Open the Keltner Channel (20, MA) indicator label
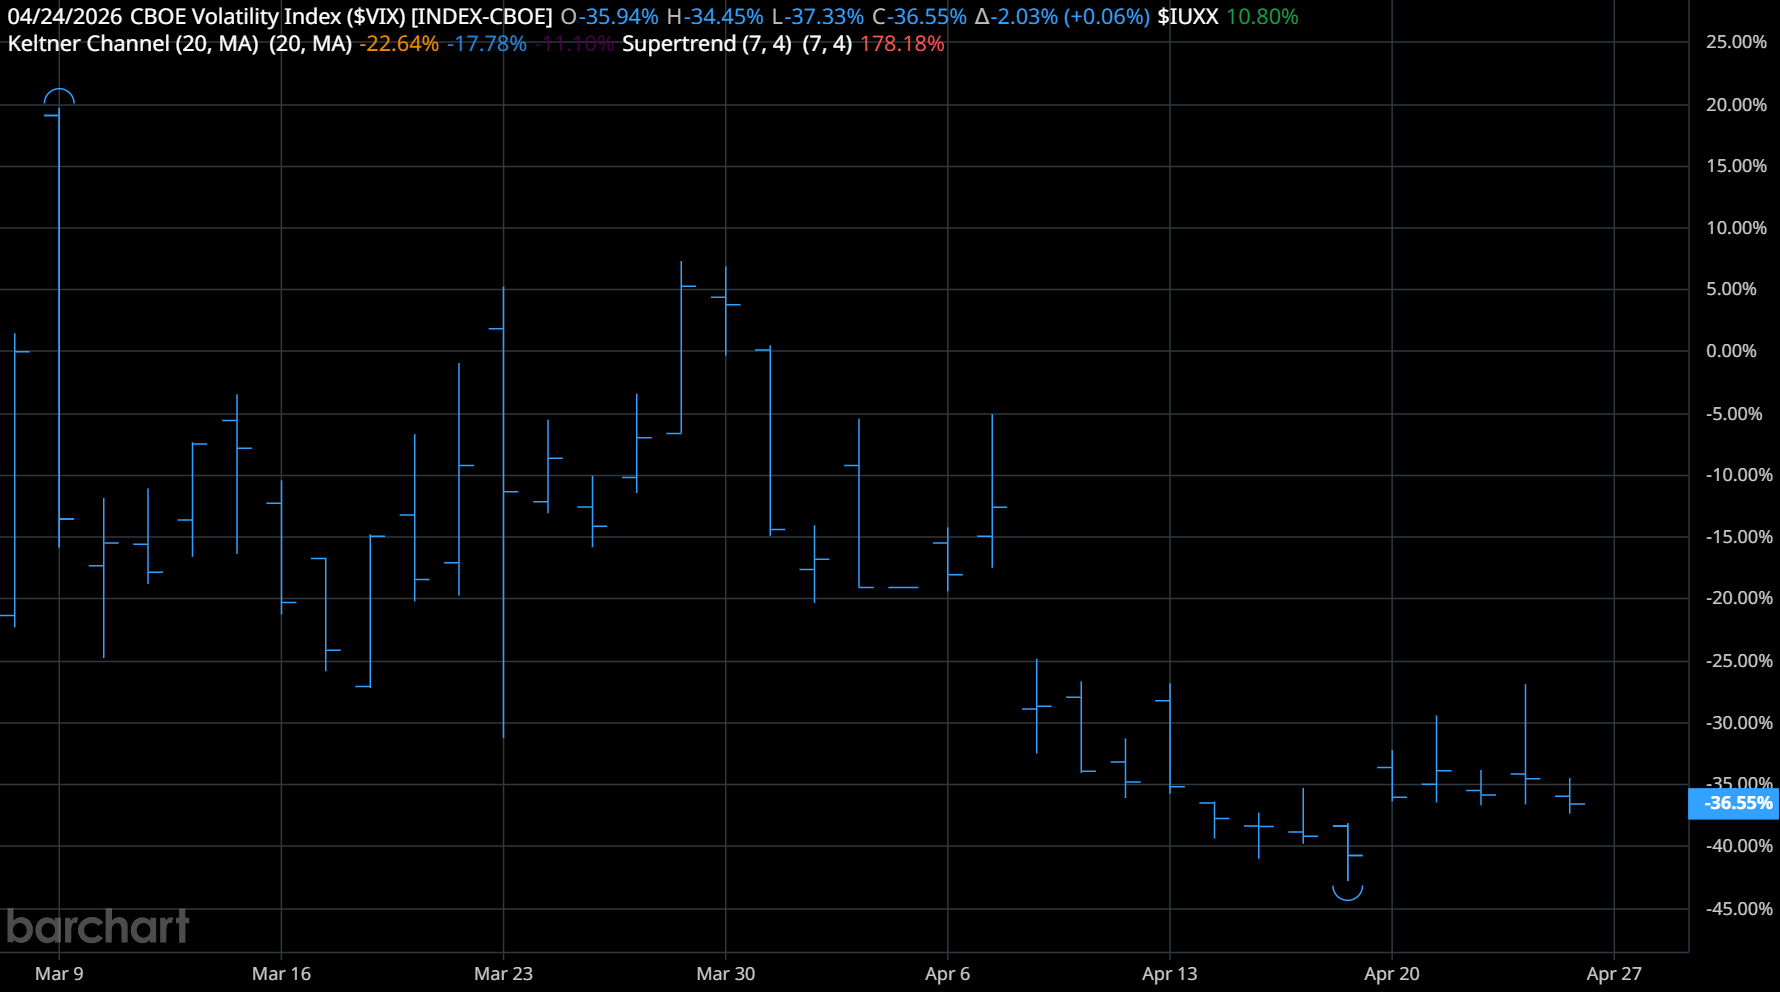This screenshot has height=992, width=1780. (132, 44)
